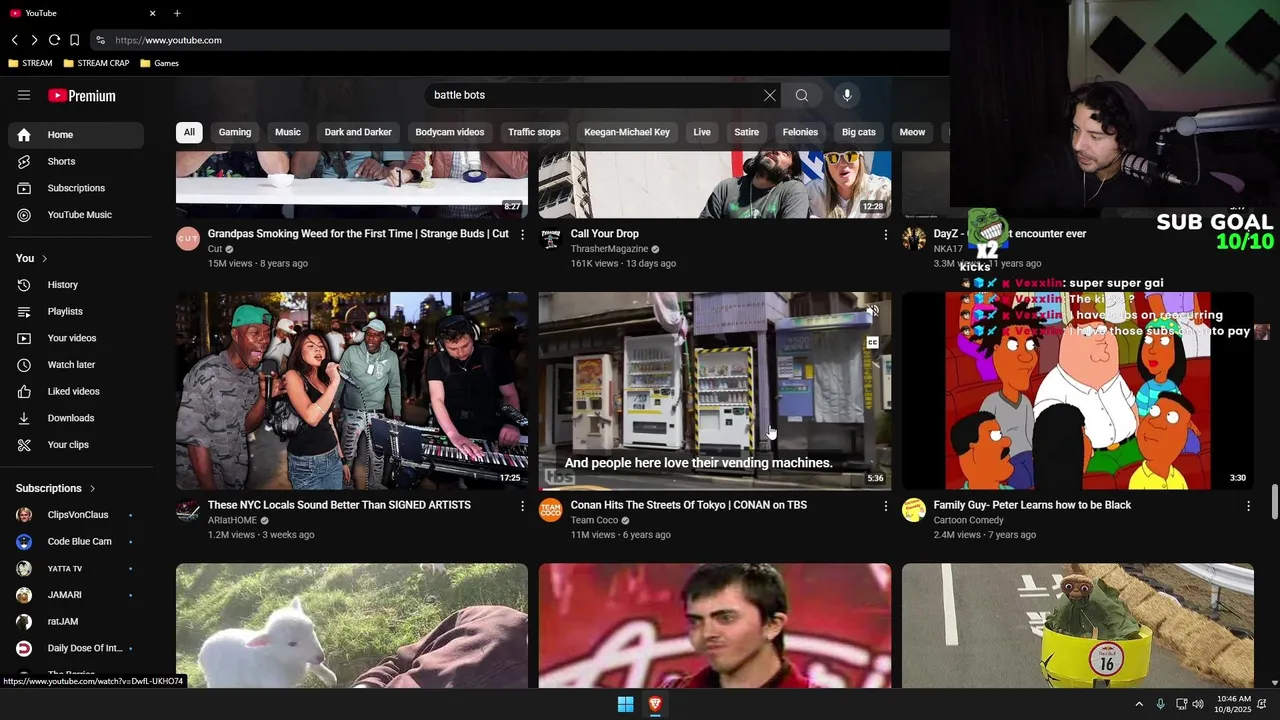Open the new tab plus button
1280x720 pixels.
(177, 13)
